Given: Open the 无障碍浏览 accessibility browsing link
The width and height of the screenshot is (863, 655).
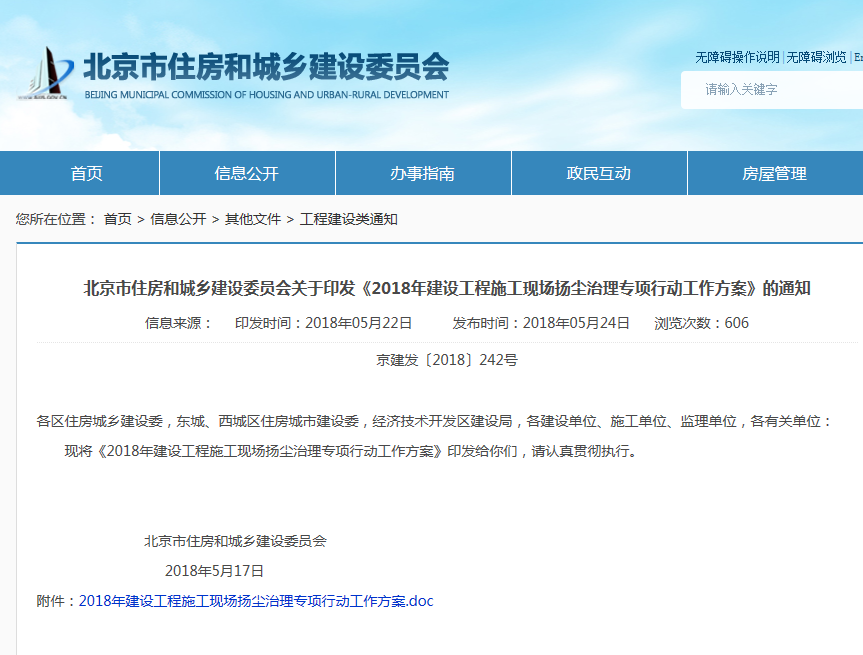Looking at the screenshot, I should pos(816,57).
